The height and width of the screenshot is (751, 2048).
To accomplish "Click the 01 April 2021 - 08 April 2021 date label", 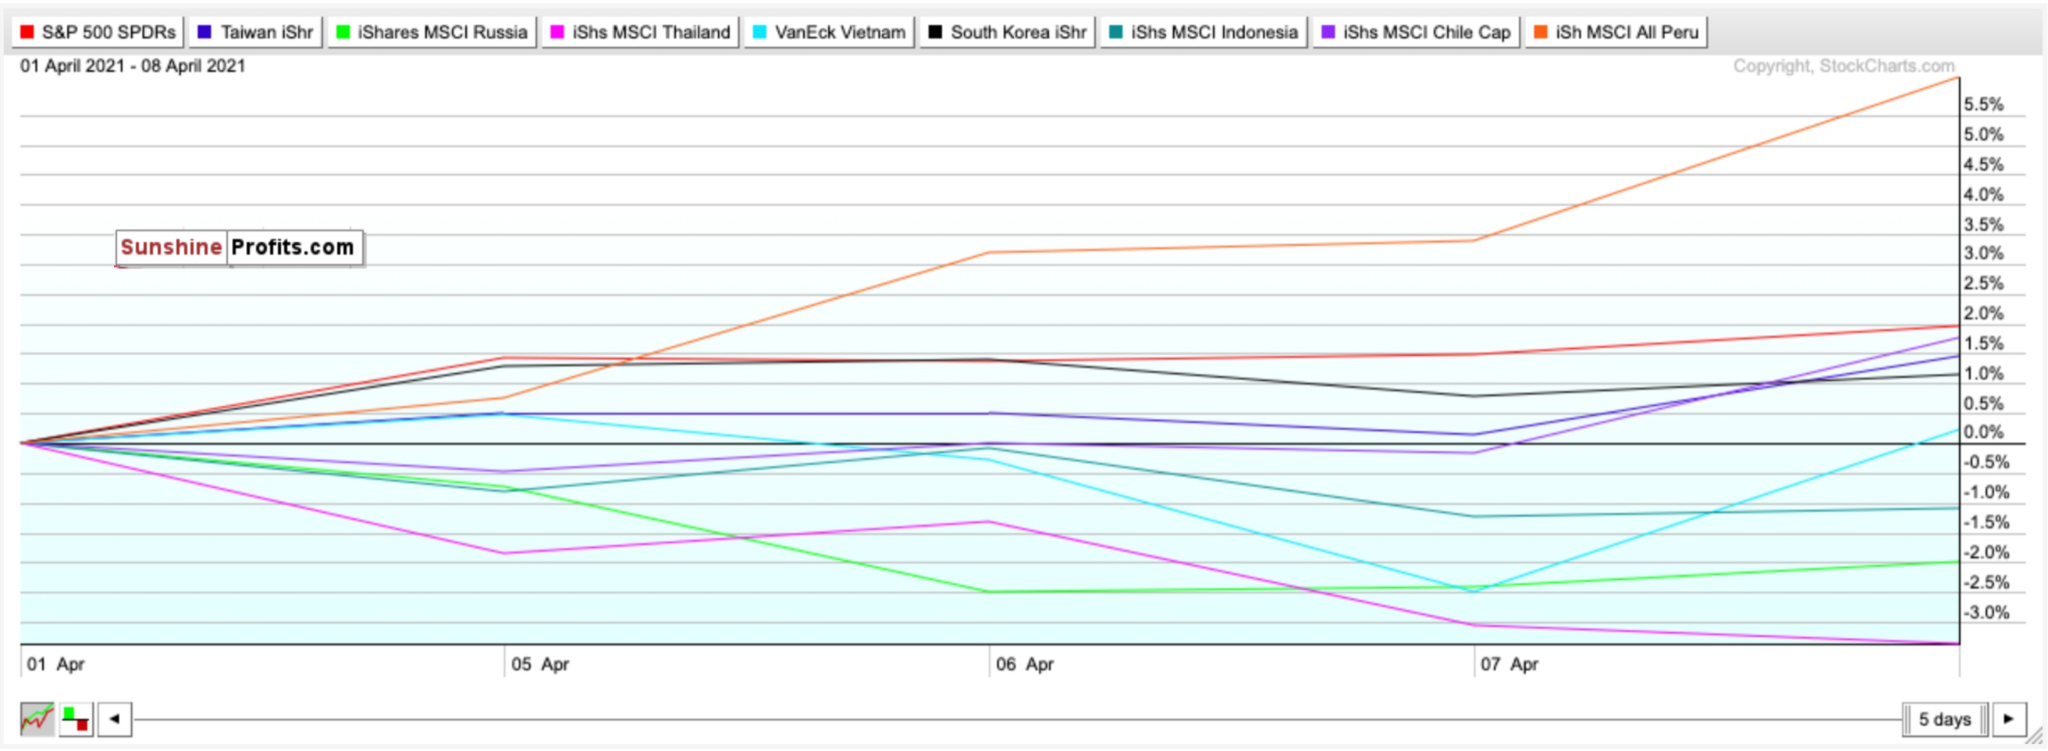I will (x=133, y=66).
